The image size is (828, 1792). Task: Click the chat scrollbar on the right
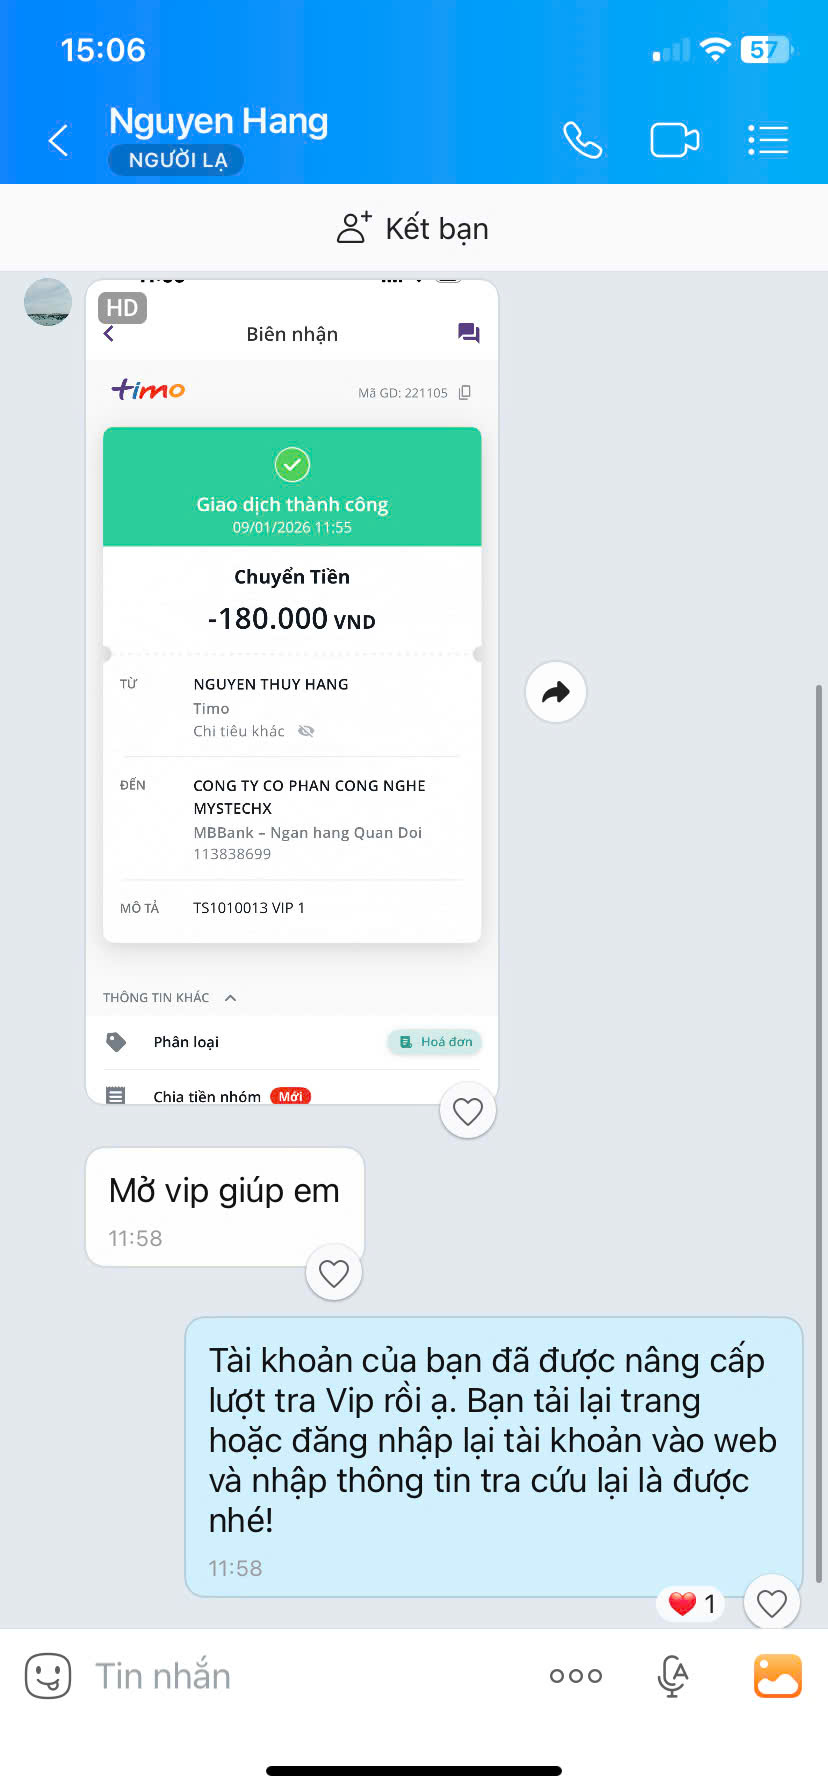tap(819, 1134)
